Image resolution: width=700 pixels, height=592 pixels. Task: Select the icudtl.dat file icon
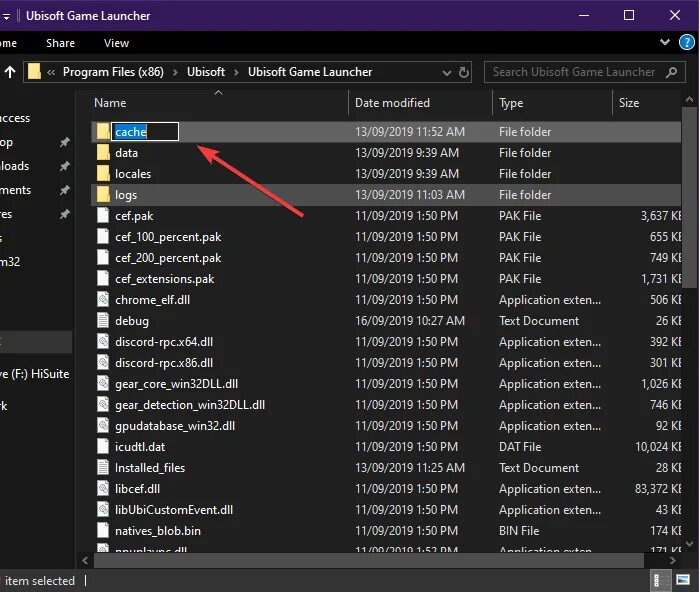coord(103,446)
